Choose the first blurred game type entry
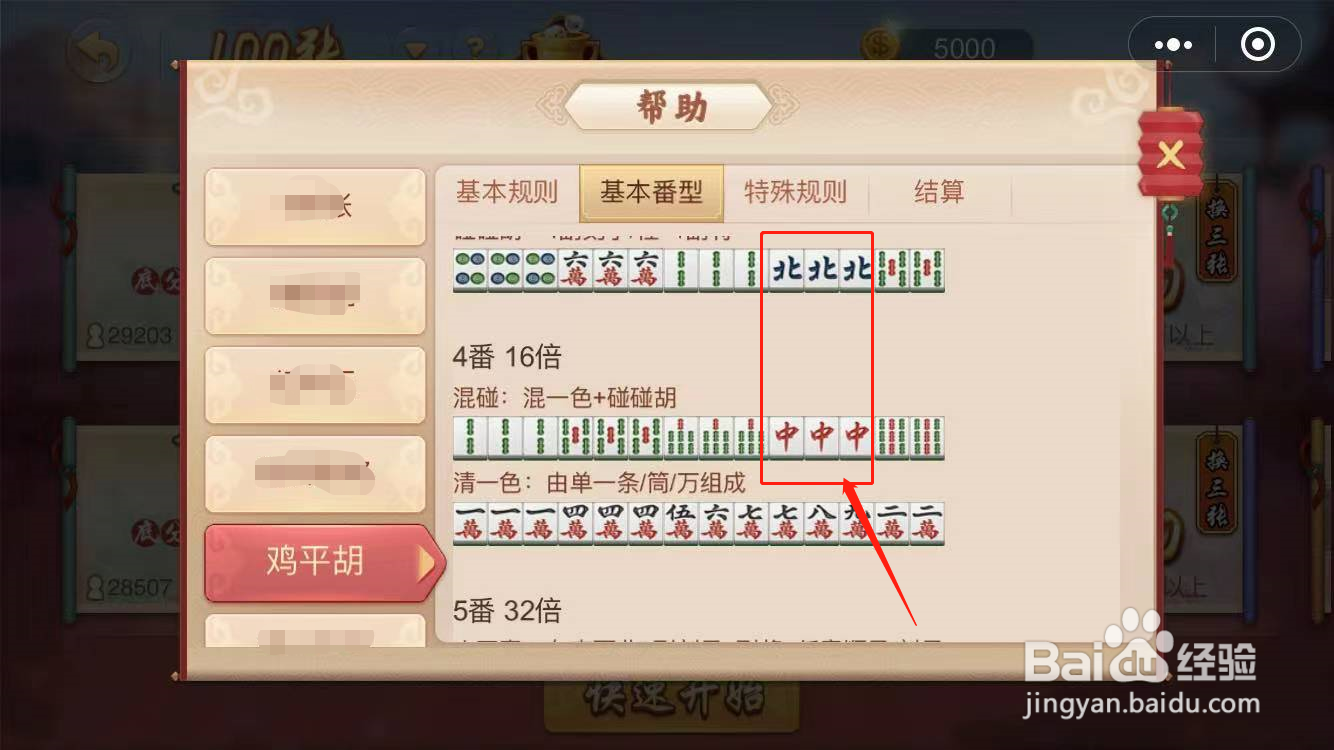This screenshot has width=1334, height=750. (x=316, y=207)
